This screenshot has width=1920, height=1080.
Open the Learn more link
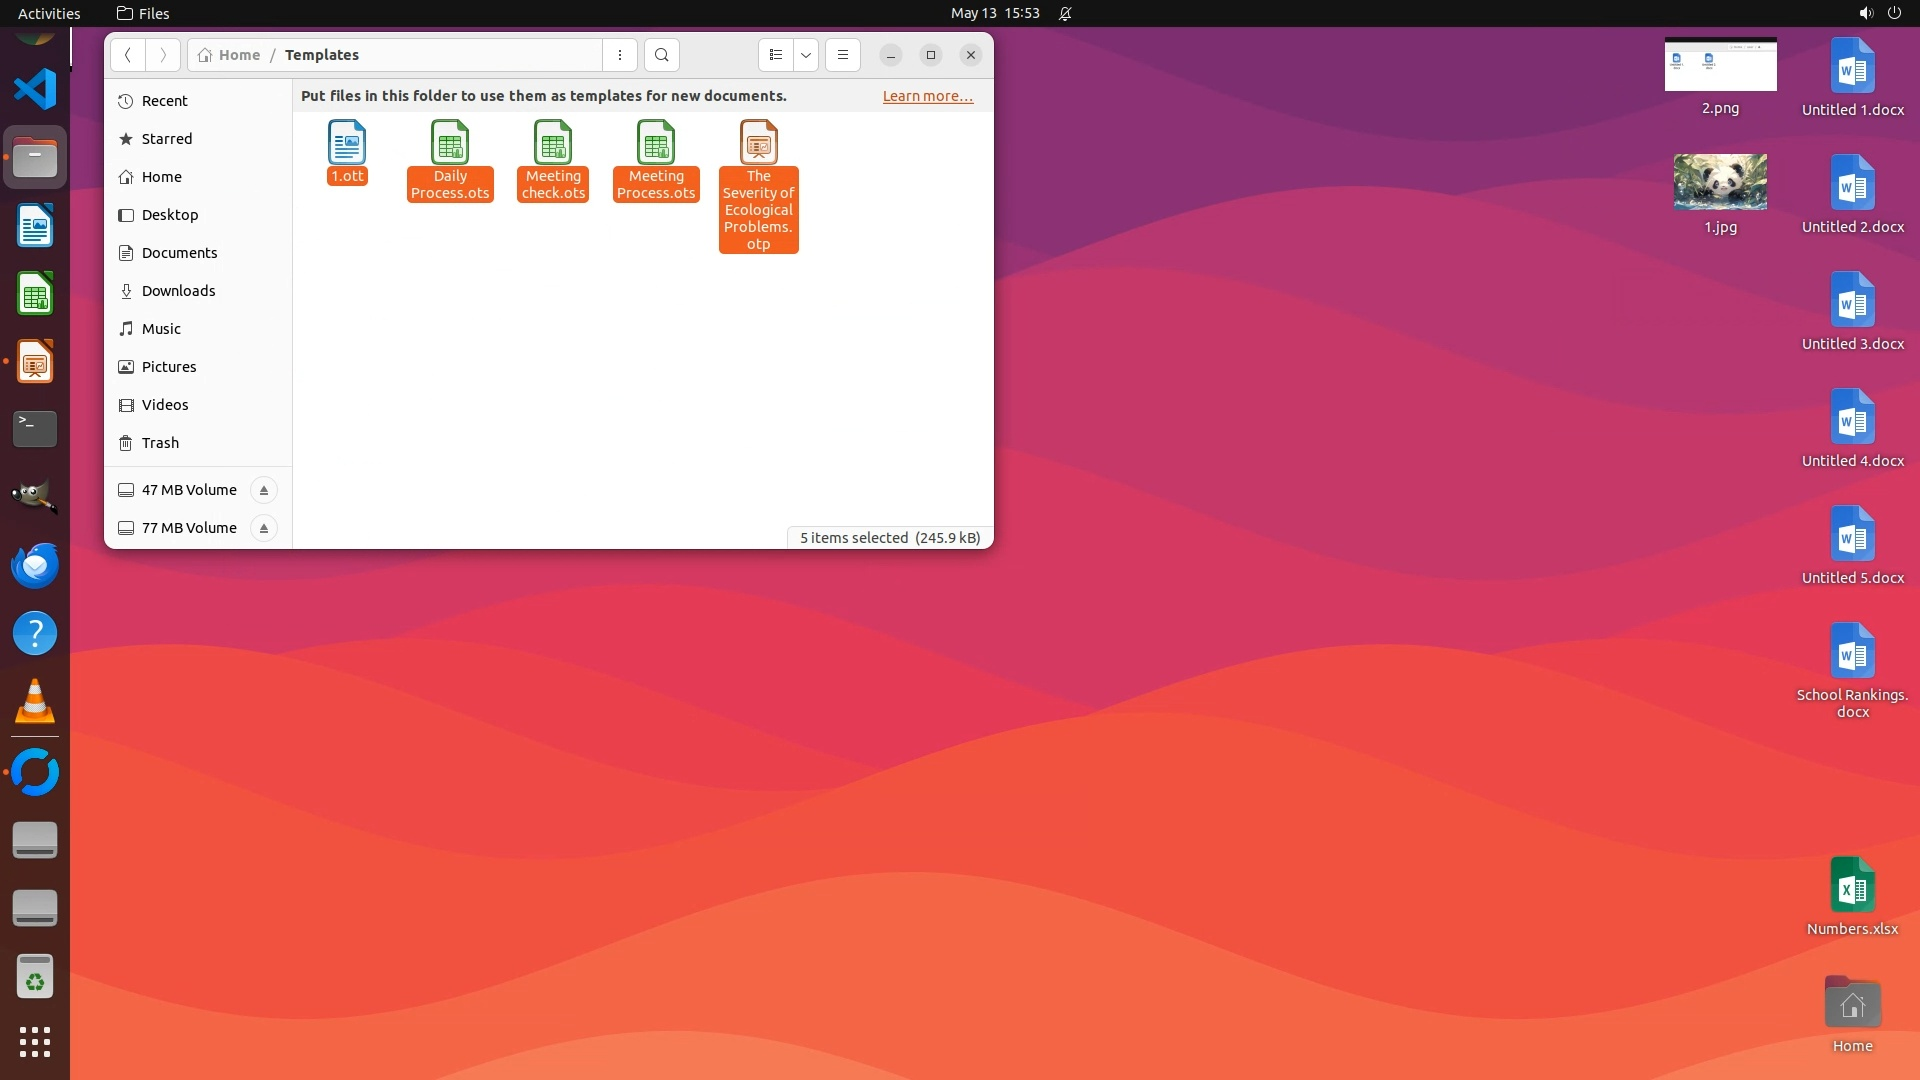(x=927, y=96)
